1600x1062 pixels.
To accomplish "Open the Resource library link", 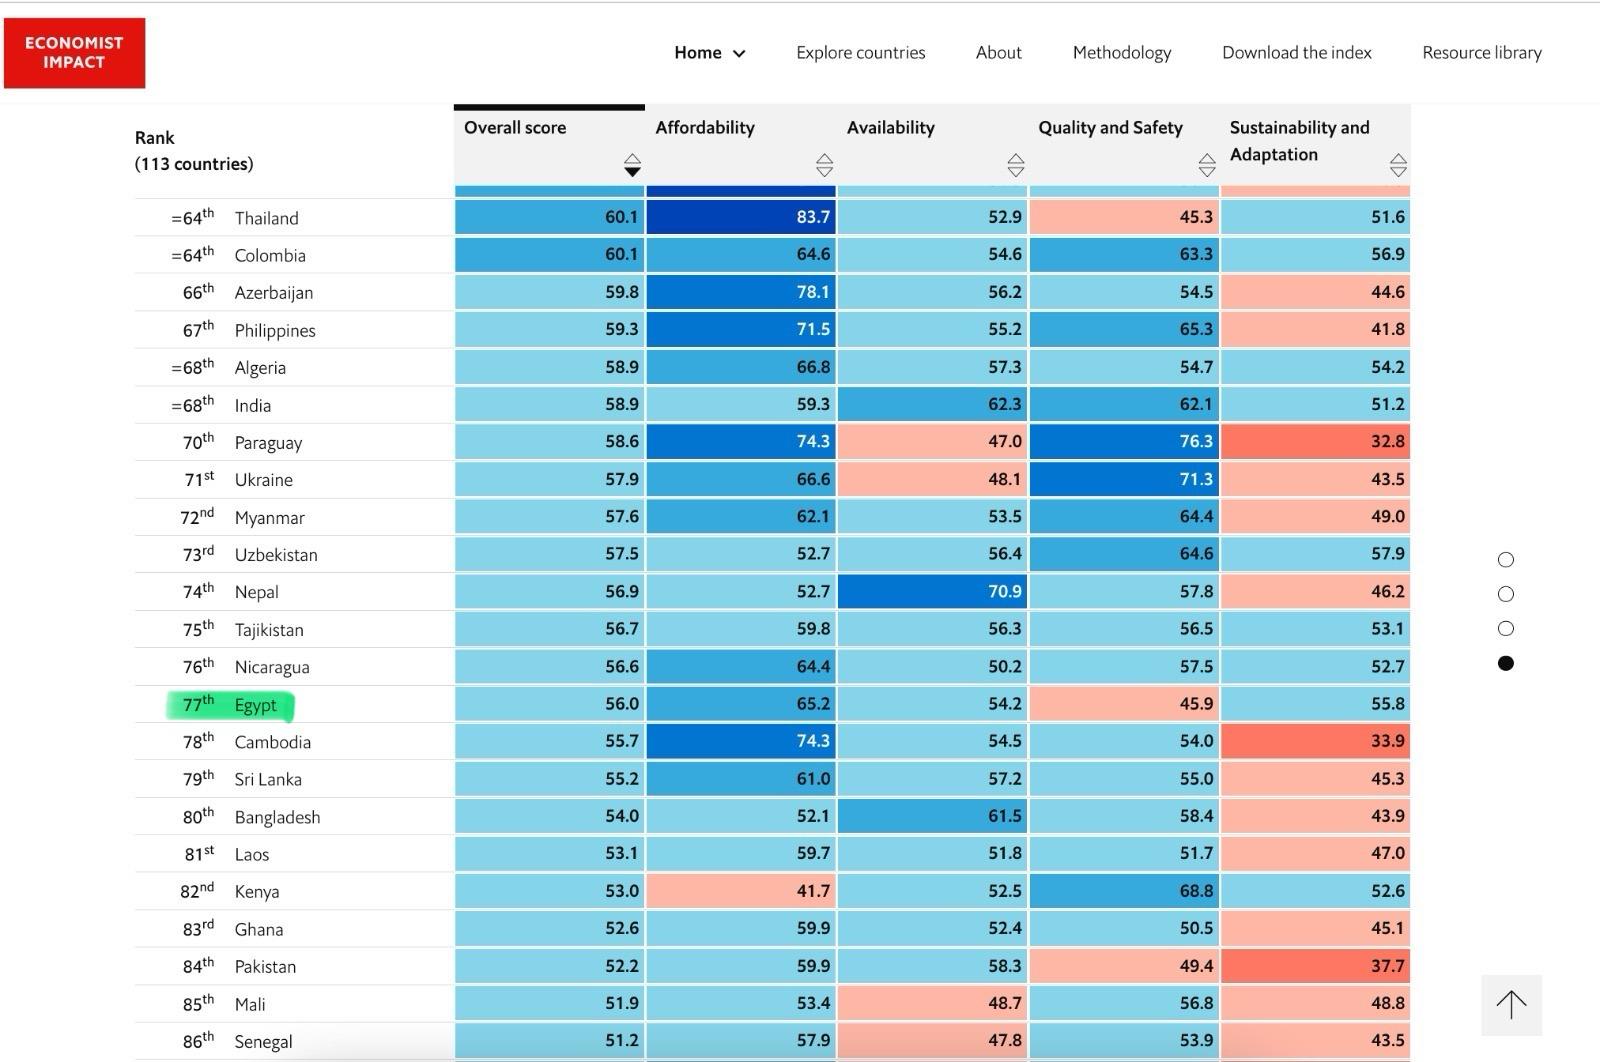I will tap(1481, 53).
